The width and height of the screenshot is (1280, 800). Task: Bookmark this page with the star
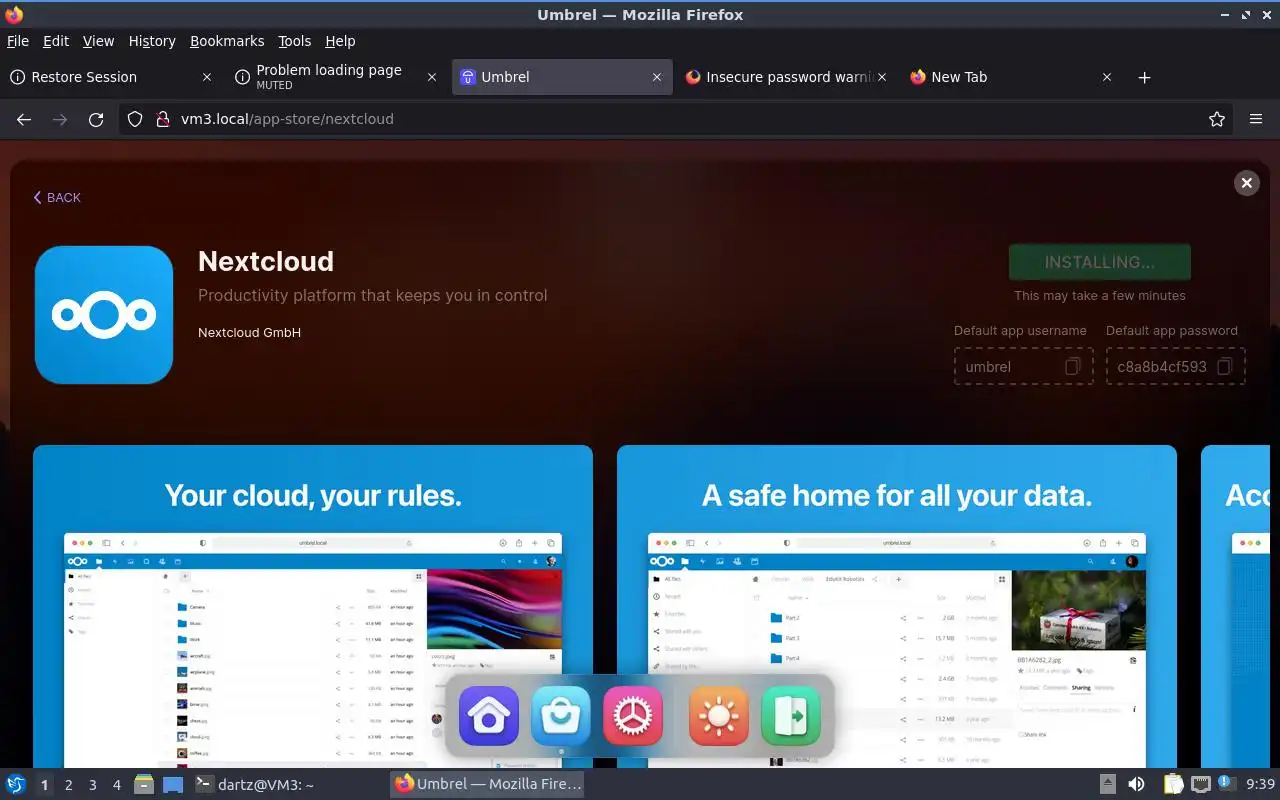(1217, 119)
